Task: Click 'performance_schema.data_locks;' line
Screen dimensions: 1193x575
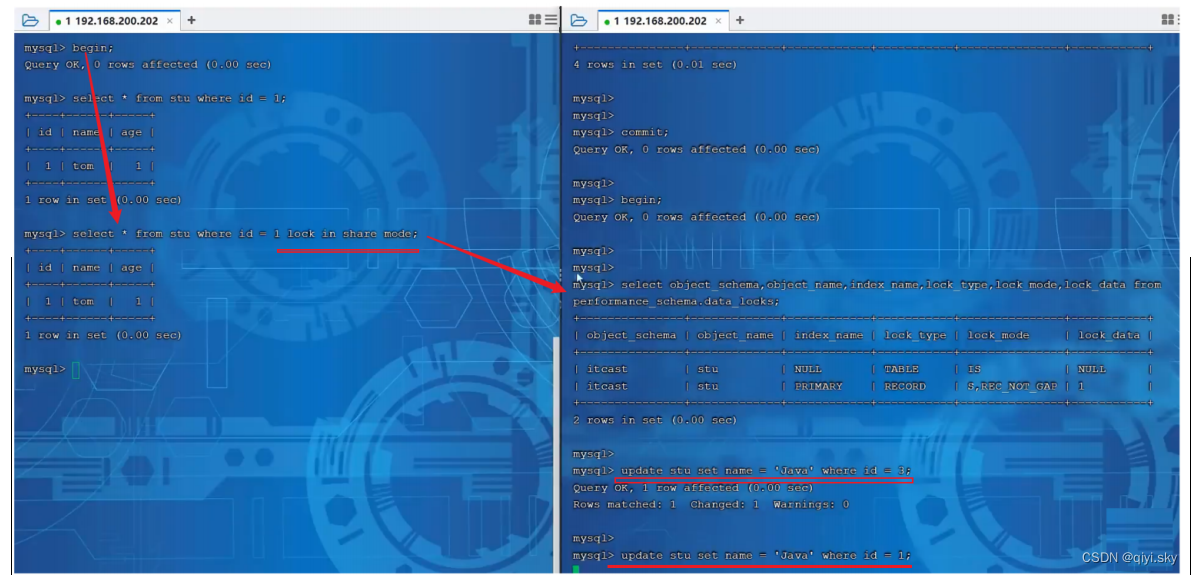Action: [x=676, y=302]
